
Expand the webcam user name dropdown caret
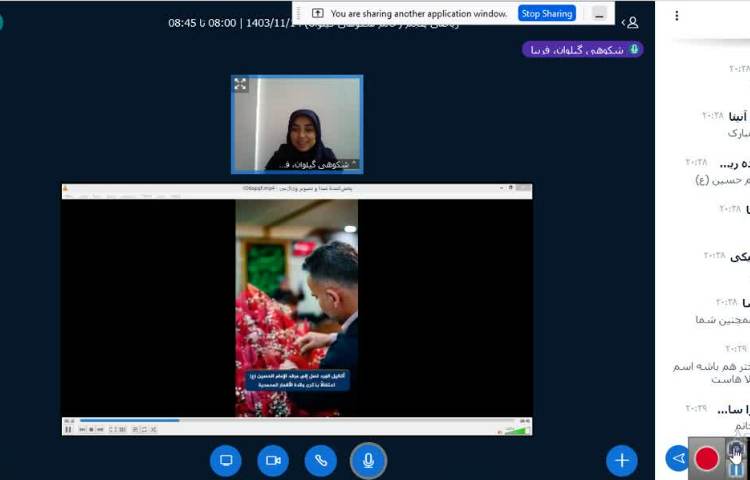point(352,163)
